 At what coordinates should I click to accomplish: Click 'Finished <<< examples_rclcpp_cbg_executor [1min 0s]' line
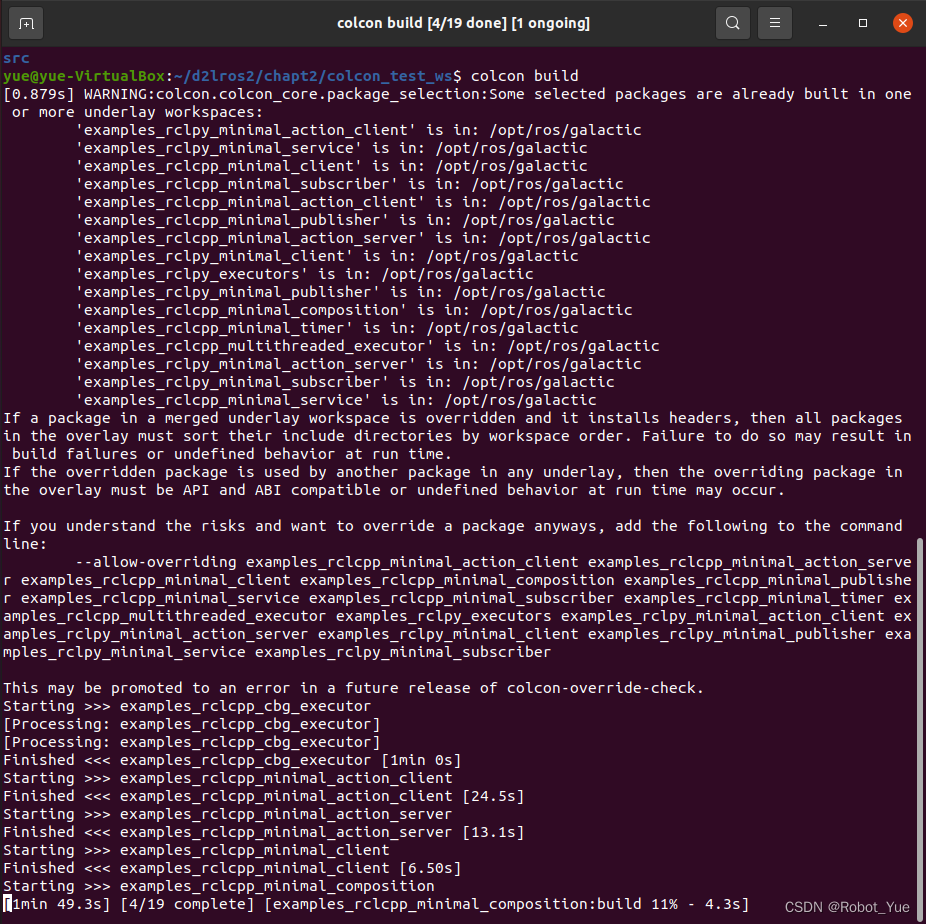click(x=232, y=760)
